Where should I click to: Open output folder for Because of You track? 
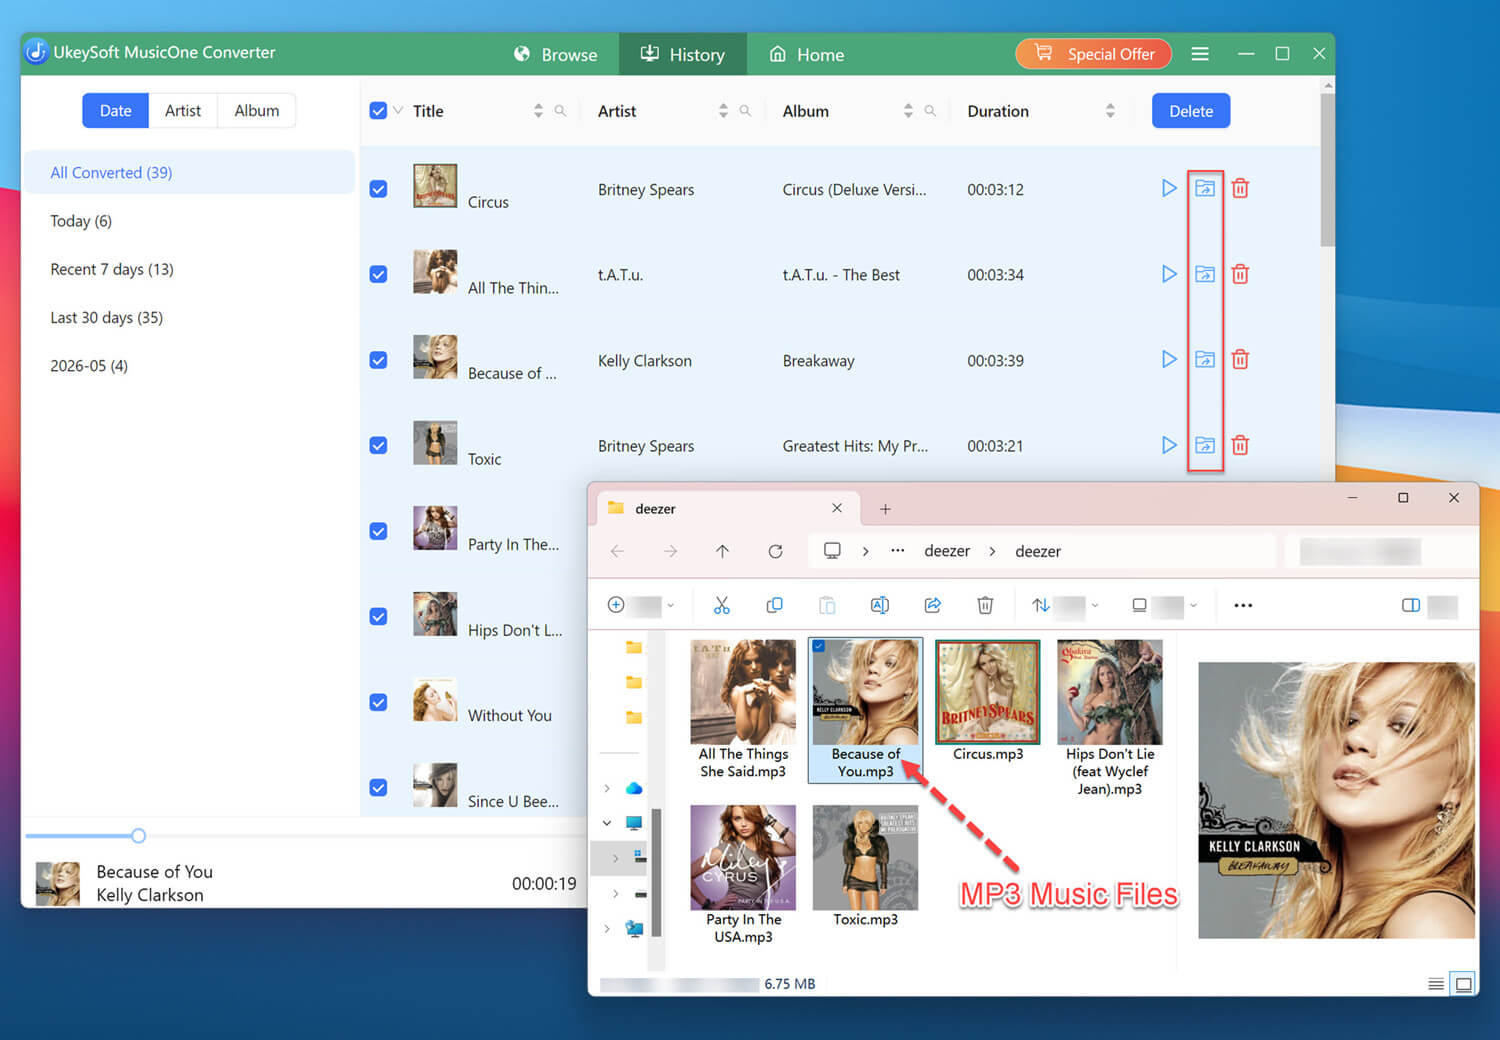coord(1205,359)
